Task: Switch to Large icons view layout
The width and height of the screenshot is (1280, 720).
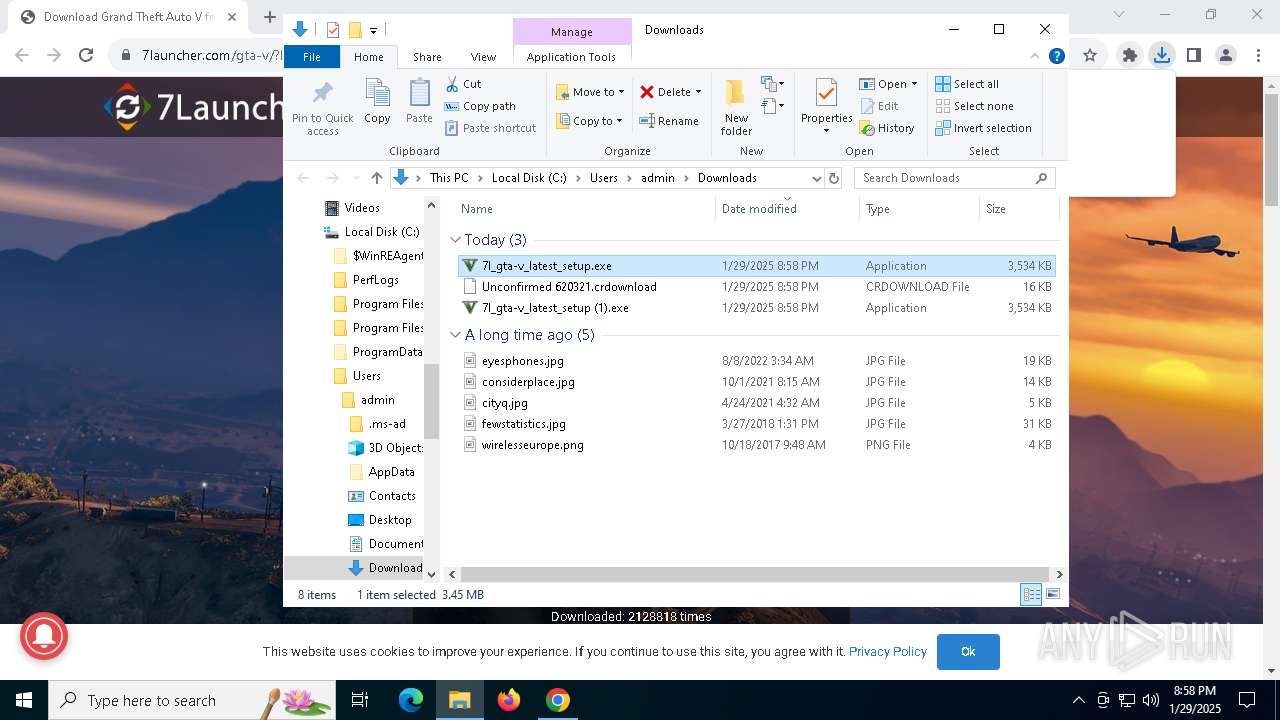Action: (x=1052, y=594)
